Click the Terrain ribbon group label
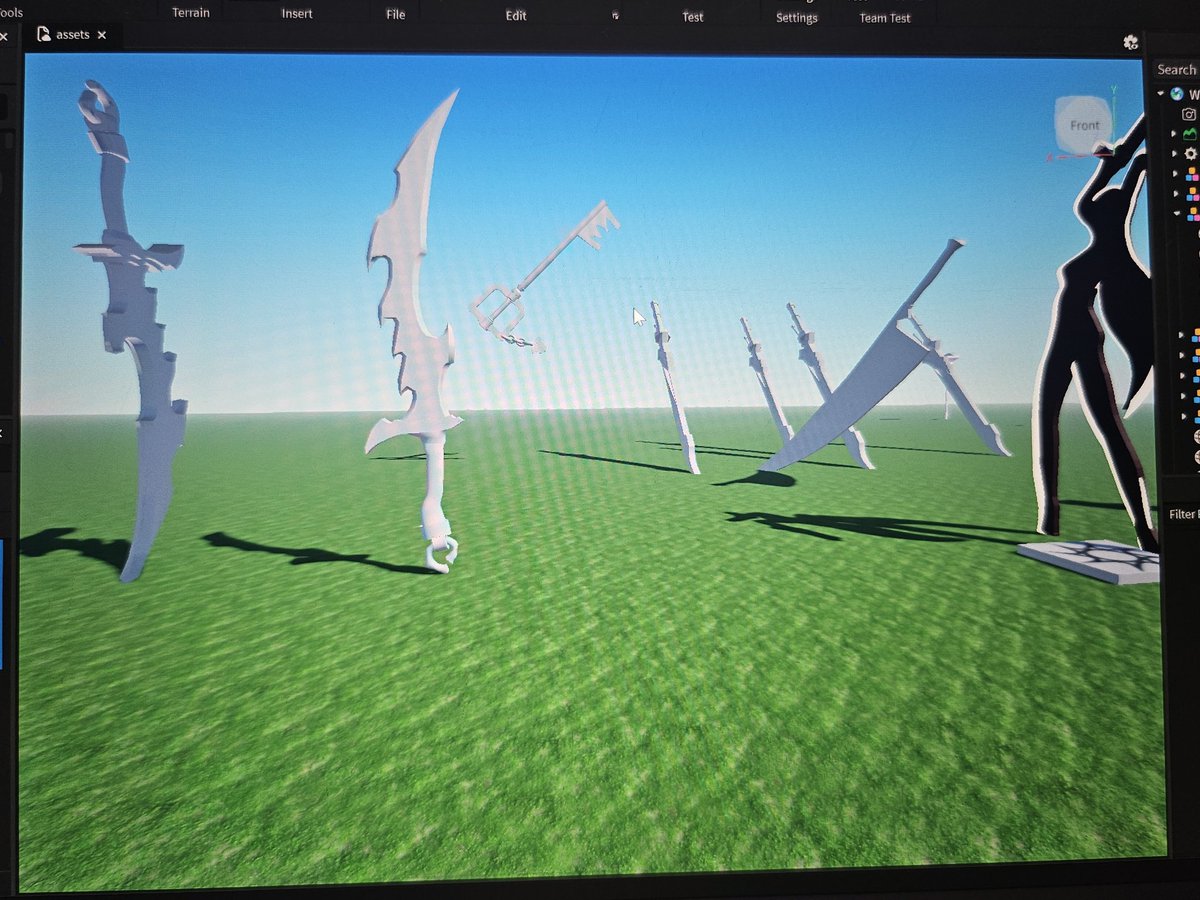The width and height of the screenshot is (1200, 900). point(191,13)
